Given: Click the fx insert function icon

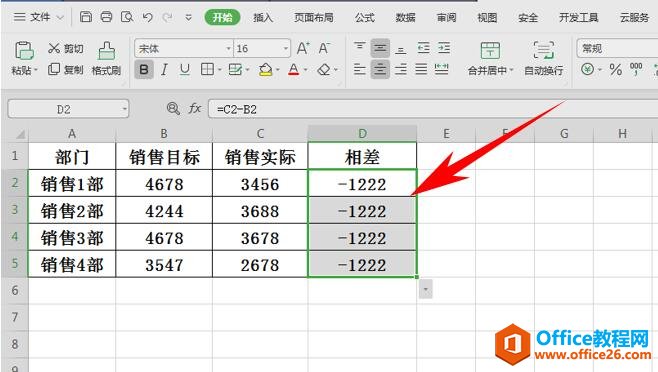Looking at the screenshot, I should [x=194, y=109].
